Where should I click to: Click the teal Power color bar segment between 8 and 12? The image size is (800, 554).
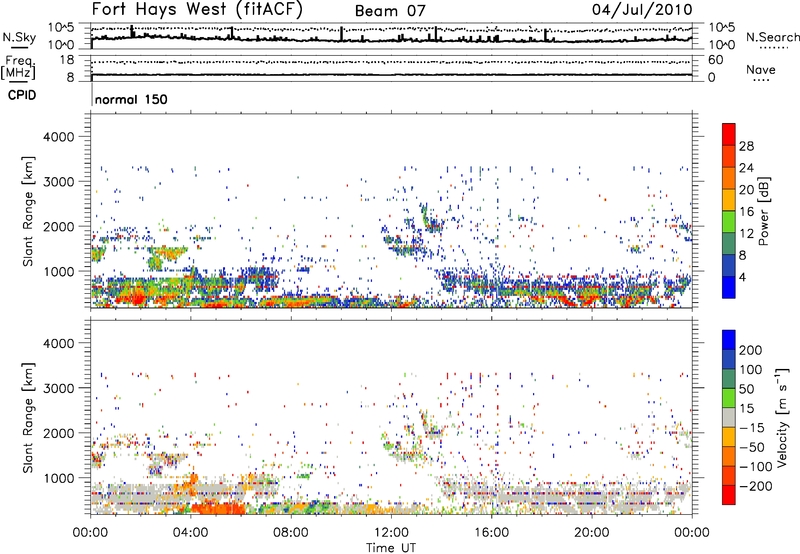(729, 244)
